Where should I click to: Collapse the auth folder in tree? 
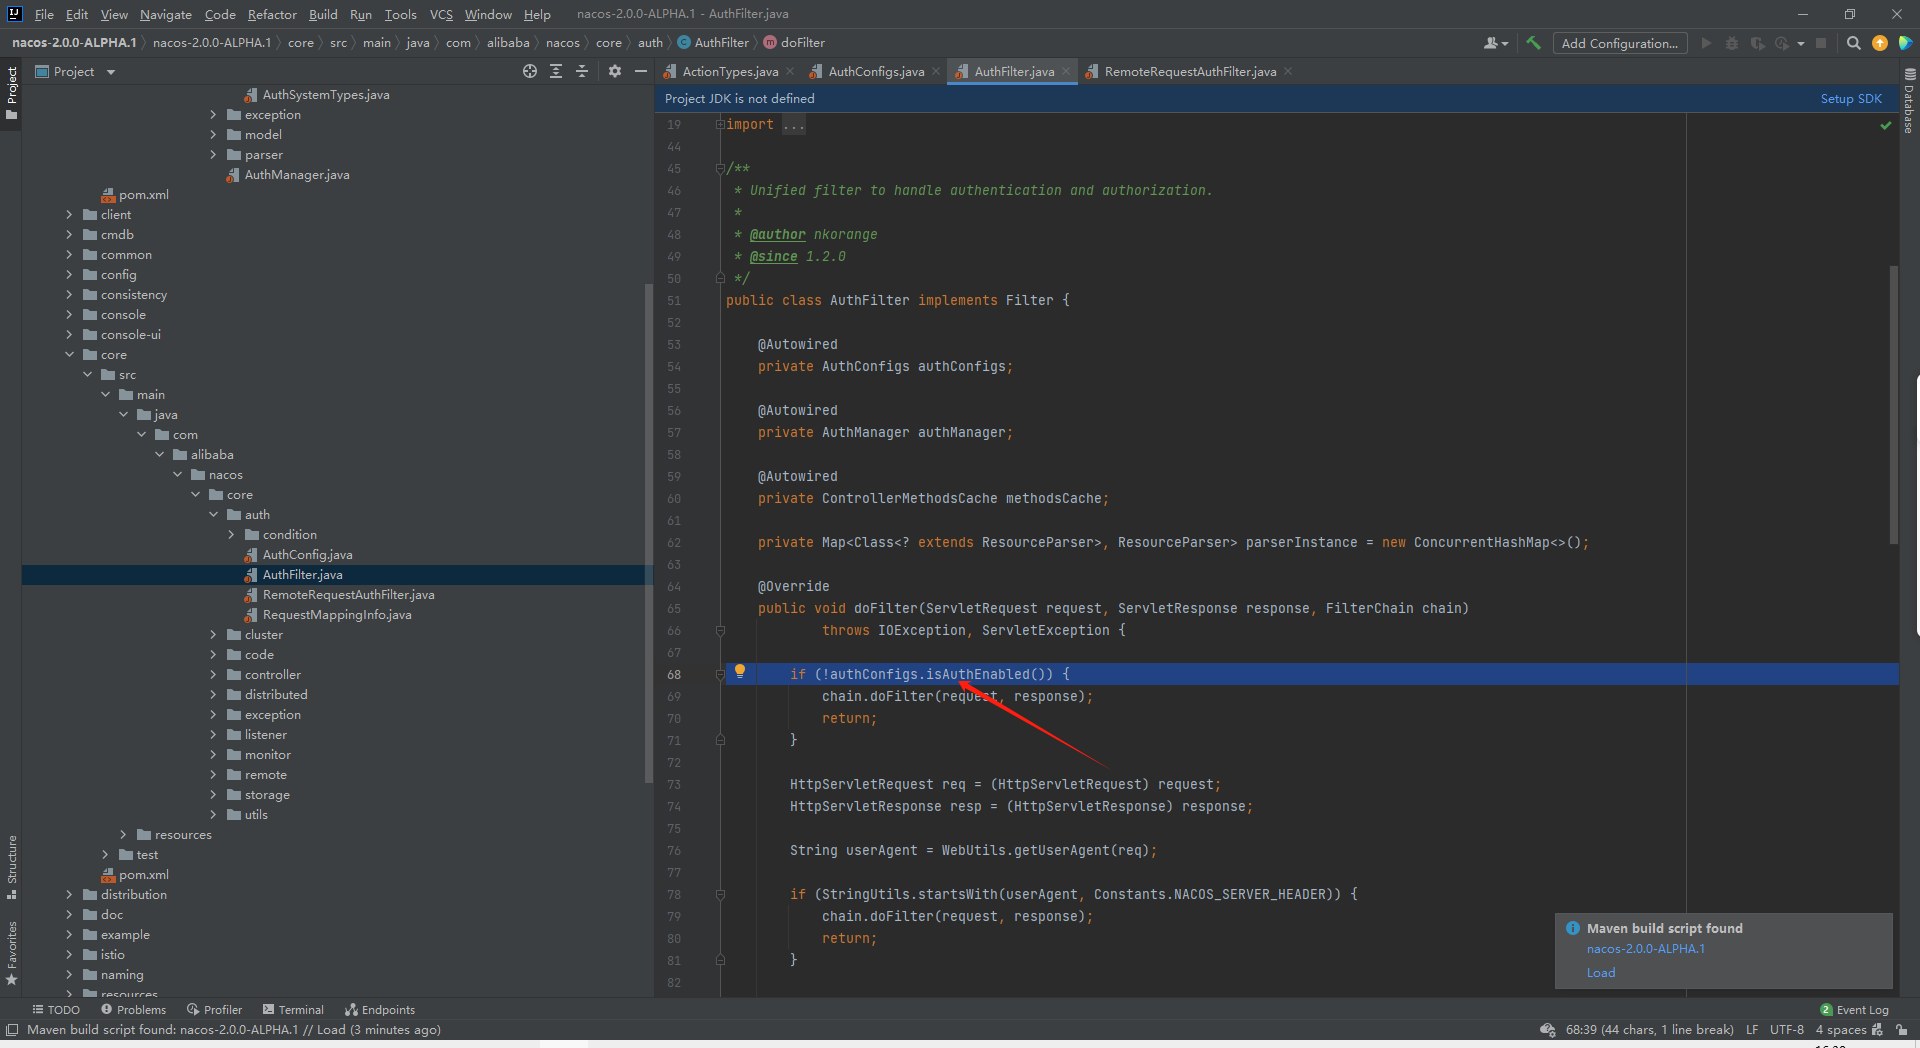(214, 515)
